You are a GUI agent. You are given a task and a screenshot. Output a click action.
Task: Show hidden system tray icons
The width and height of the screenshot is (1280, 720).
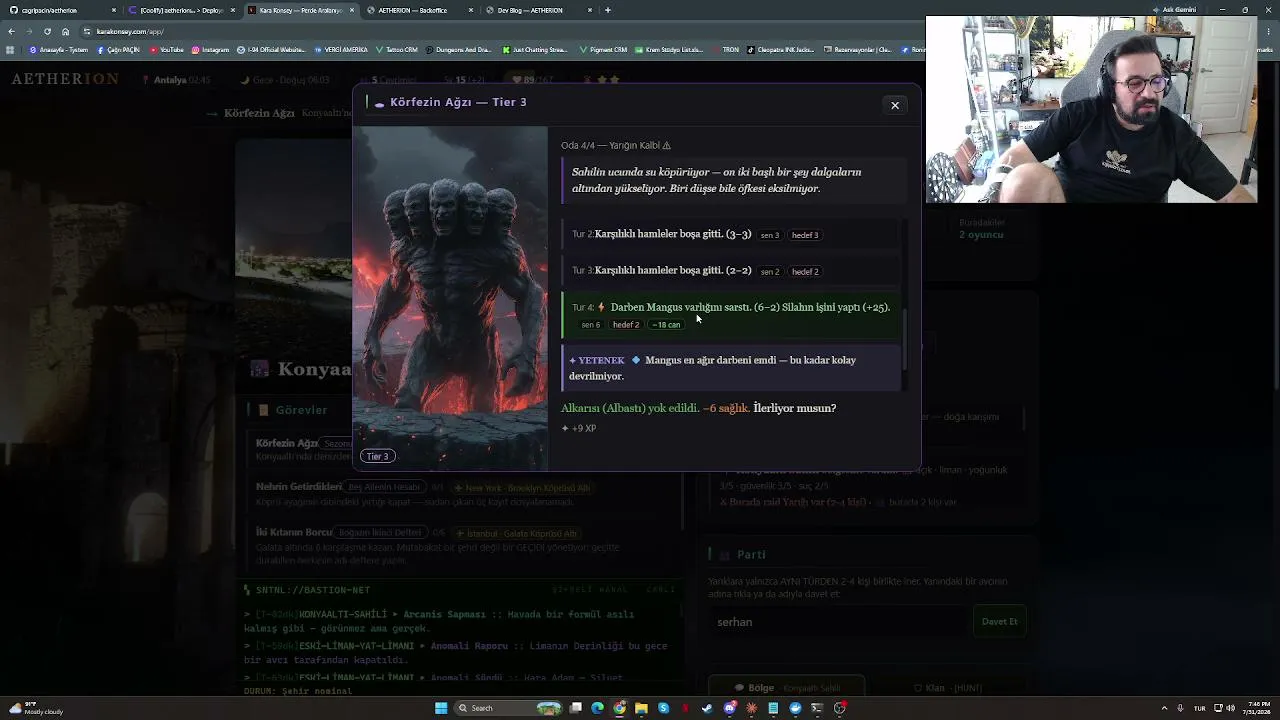(x=1165, y=708)
